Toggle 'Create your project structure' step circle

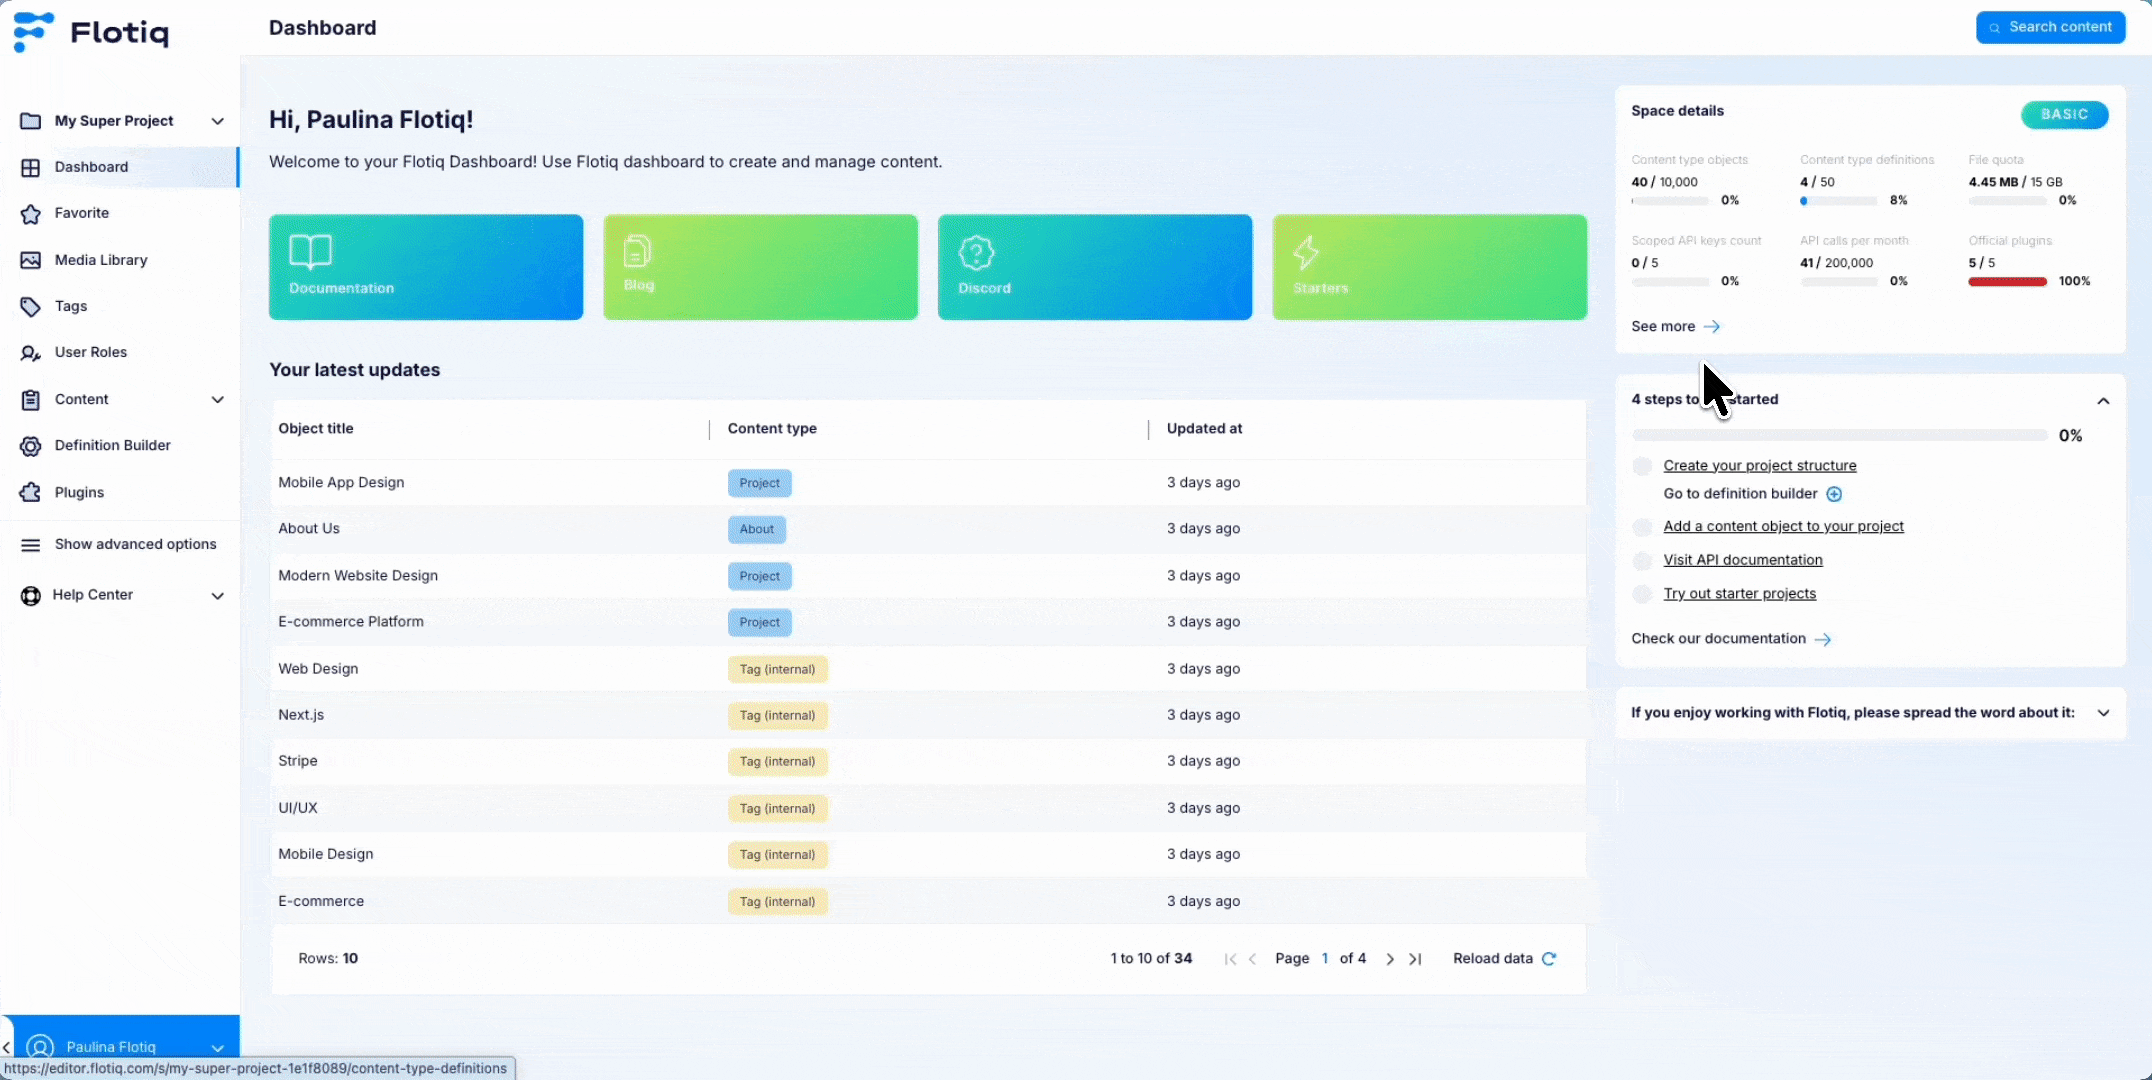(1642, 466)
